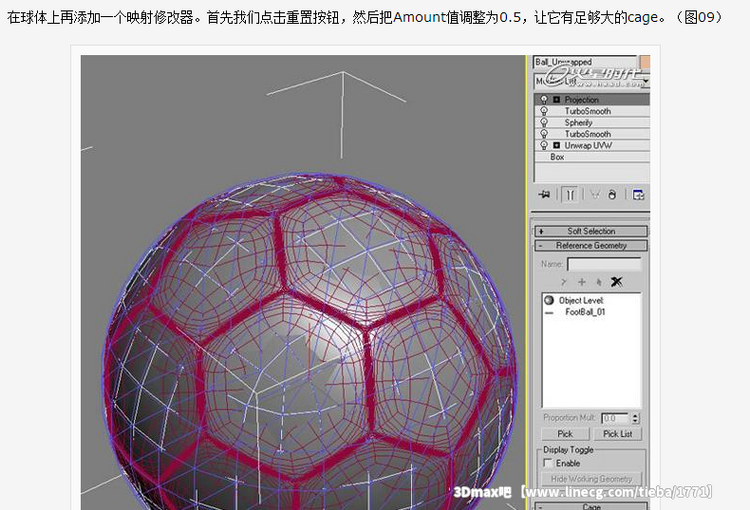Click the orange object color swatch
The height and width of the screenshot is (510, 750).
(x=645, y=62)
